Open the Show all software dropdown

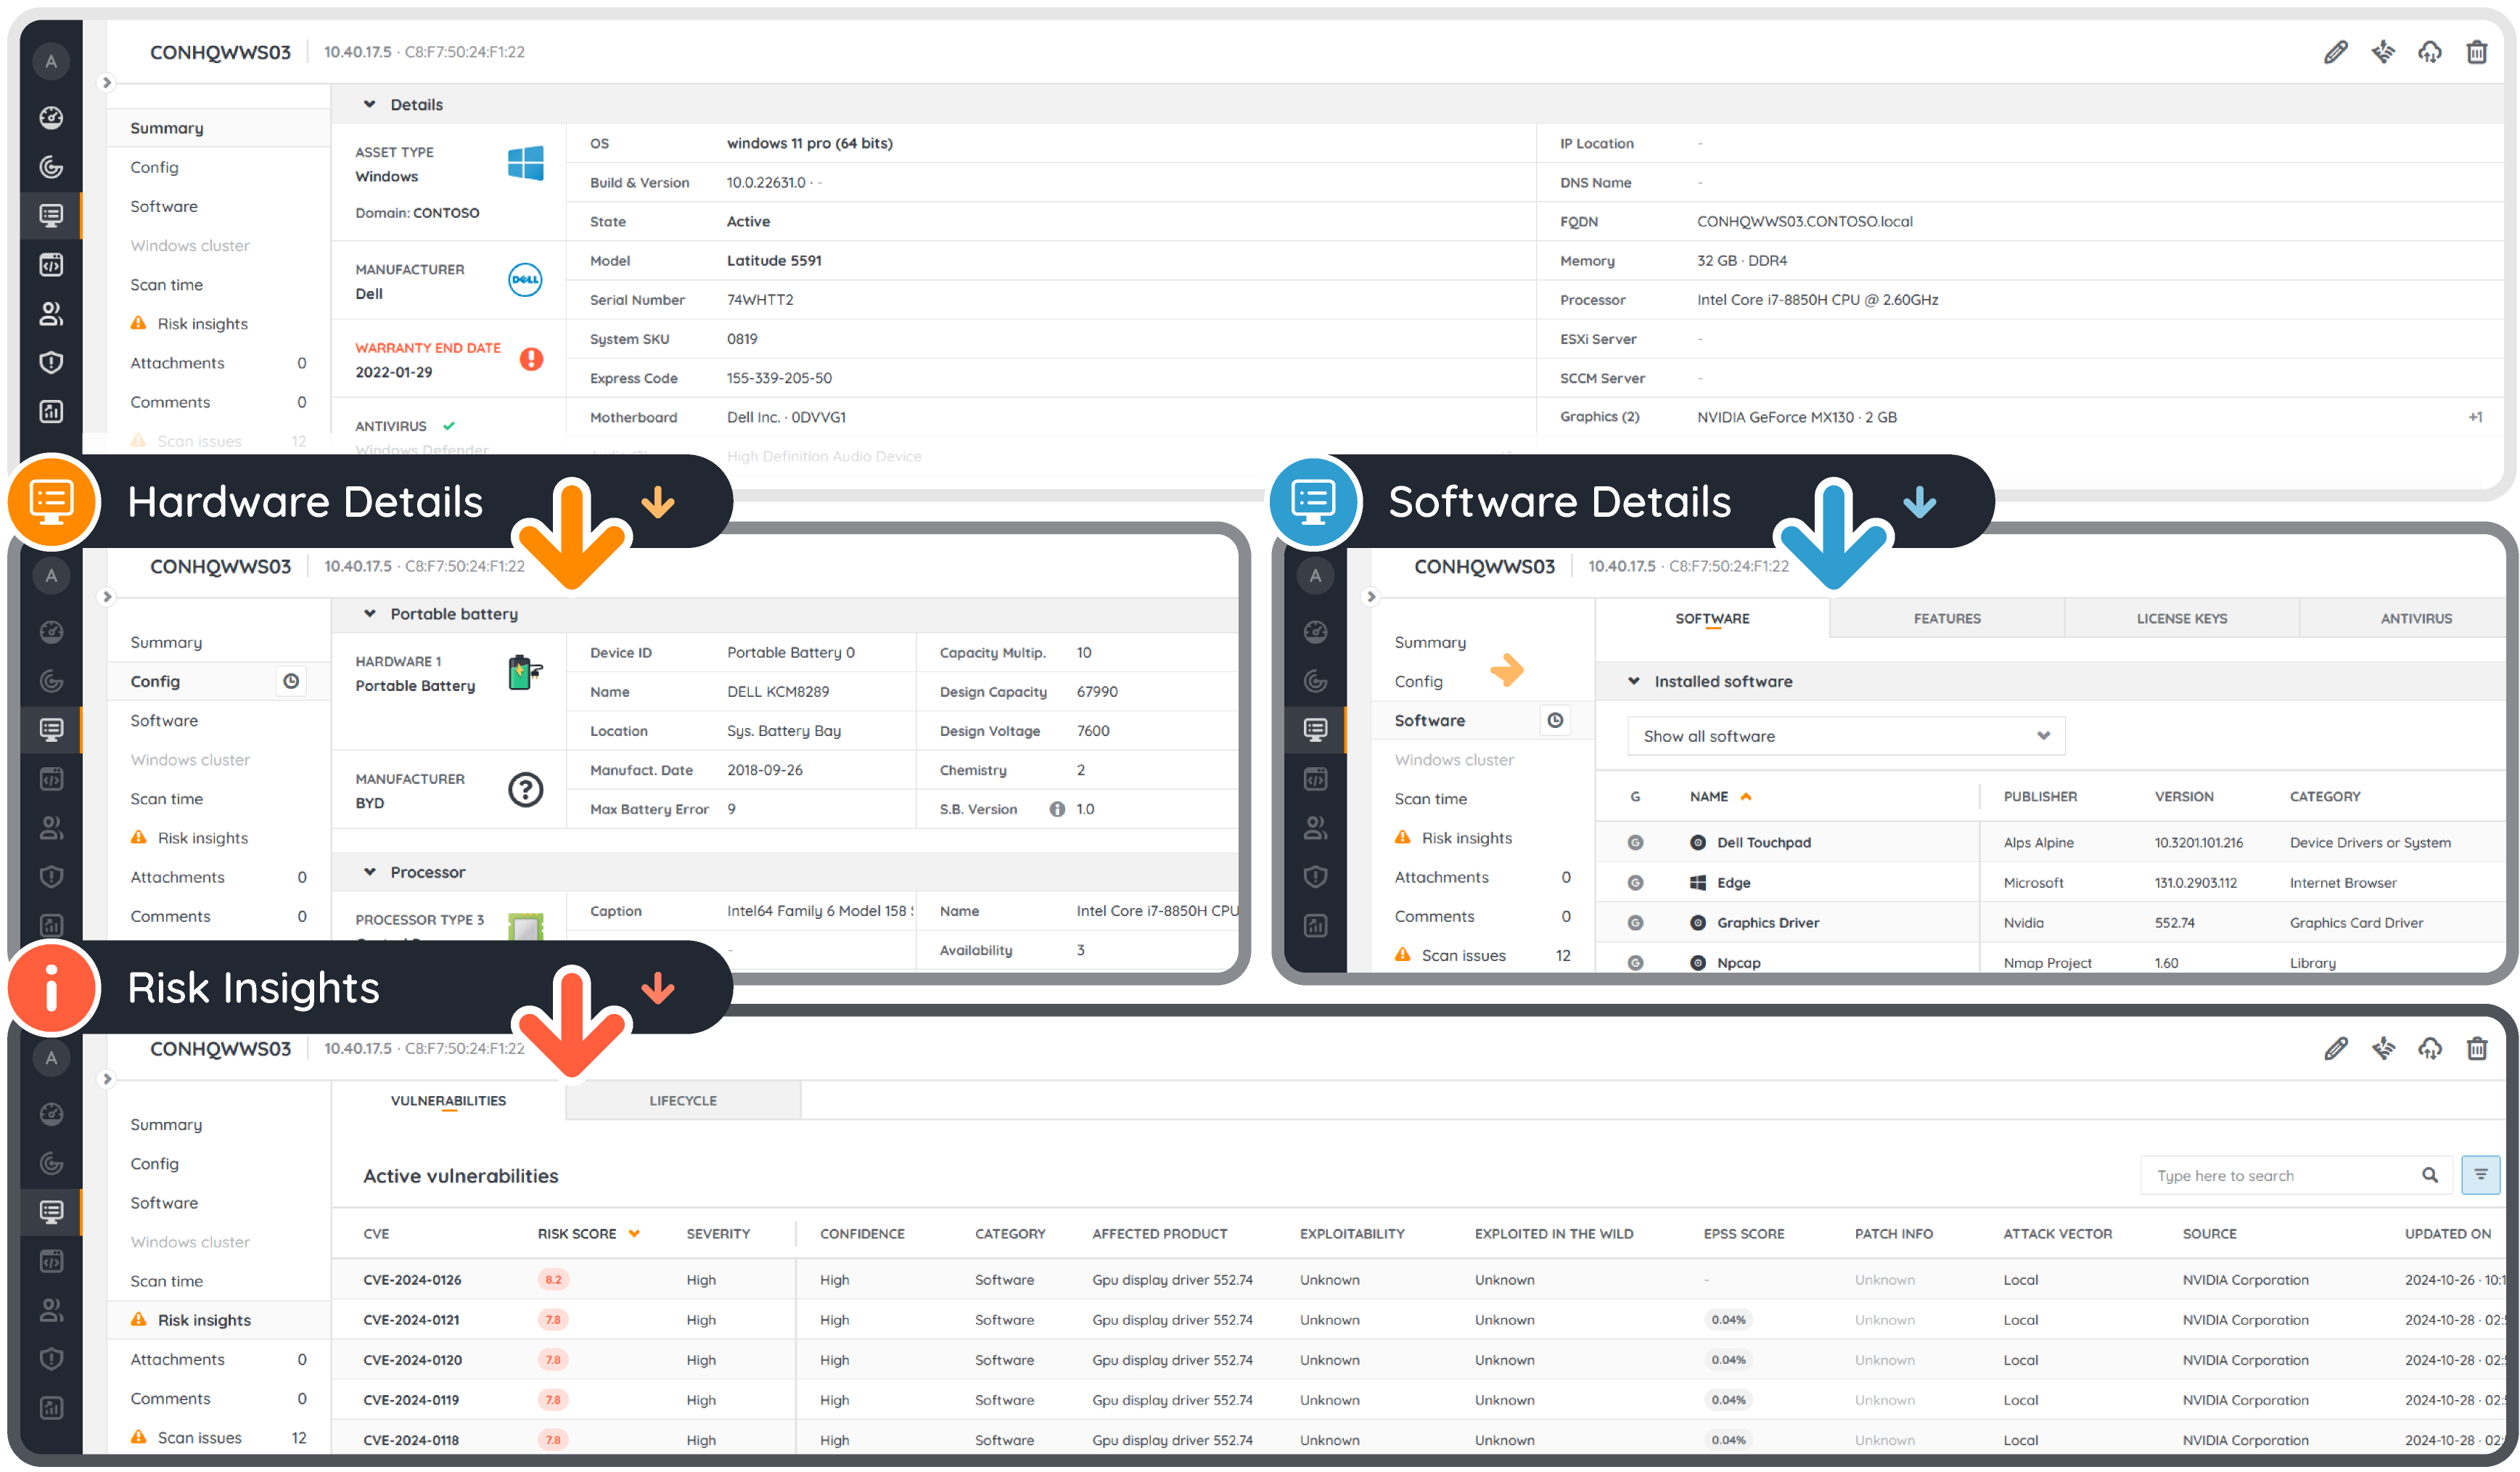point(1845,736)
